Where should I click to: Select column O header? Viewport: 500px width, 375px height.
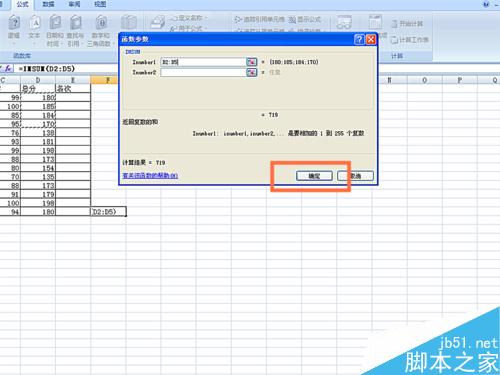424,80
